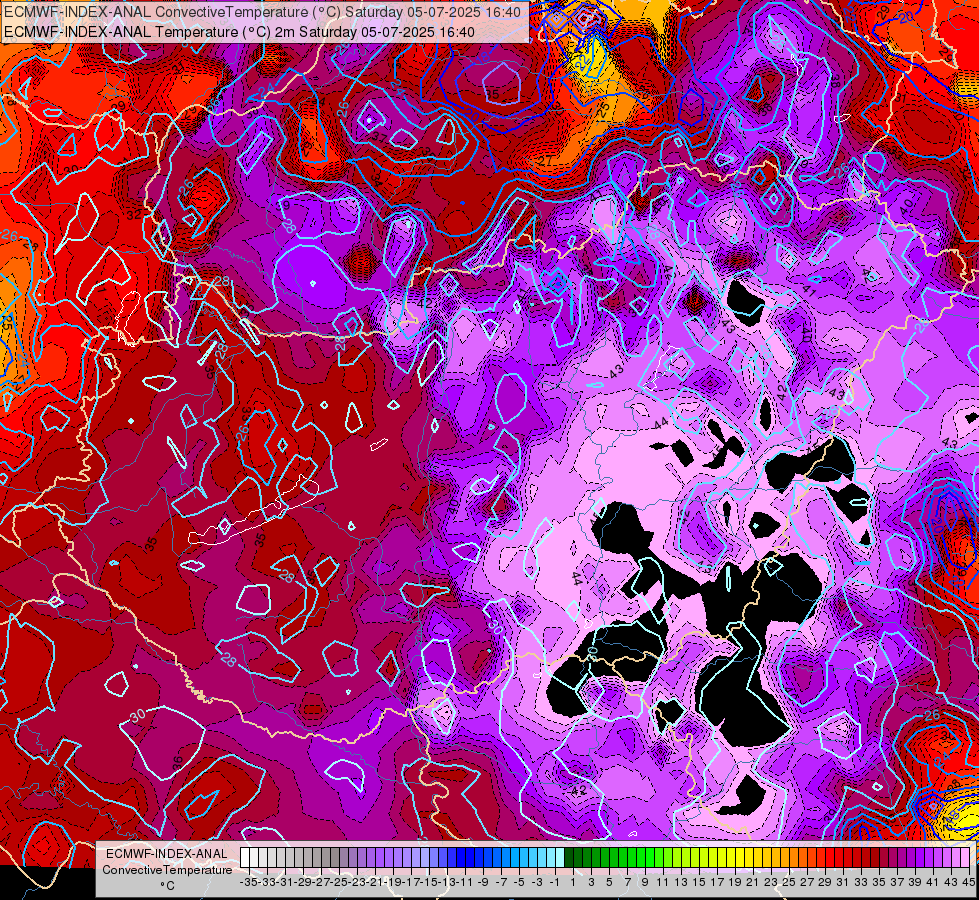The image size is (979, 900).
Task: Click the legend title ECMWF-INDEX-ANAL
Action: pyautogui.click(x=167, y=854)
